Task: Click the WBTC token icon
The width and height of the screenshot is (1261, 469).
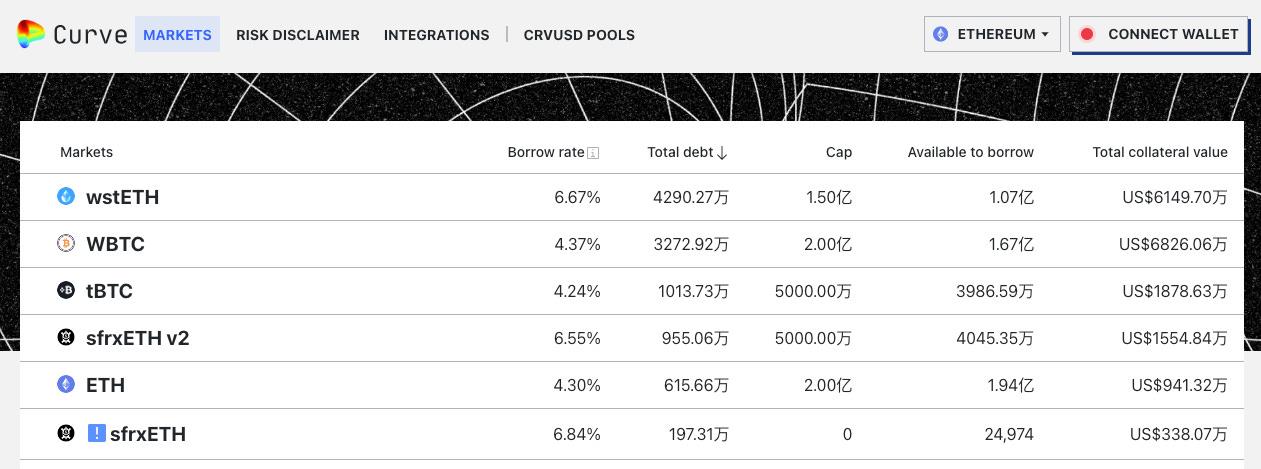Action: 66,243
